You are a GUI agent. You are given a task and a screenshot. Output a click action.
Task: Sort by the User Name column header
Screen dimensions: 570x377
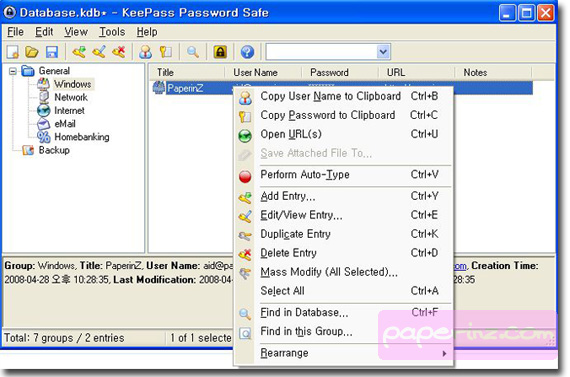tap(264, 73)
